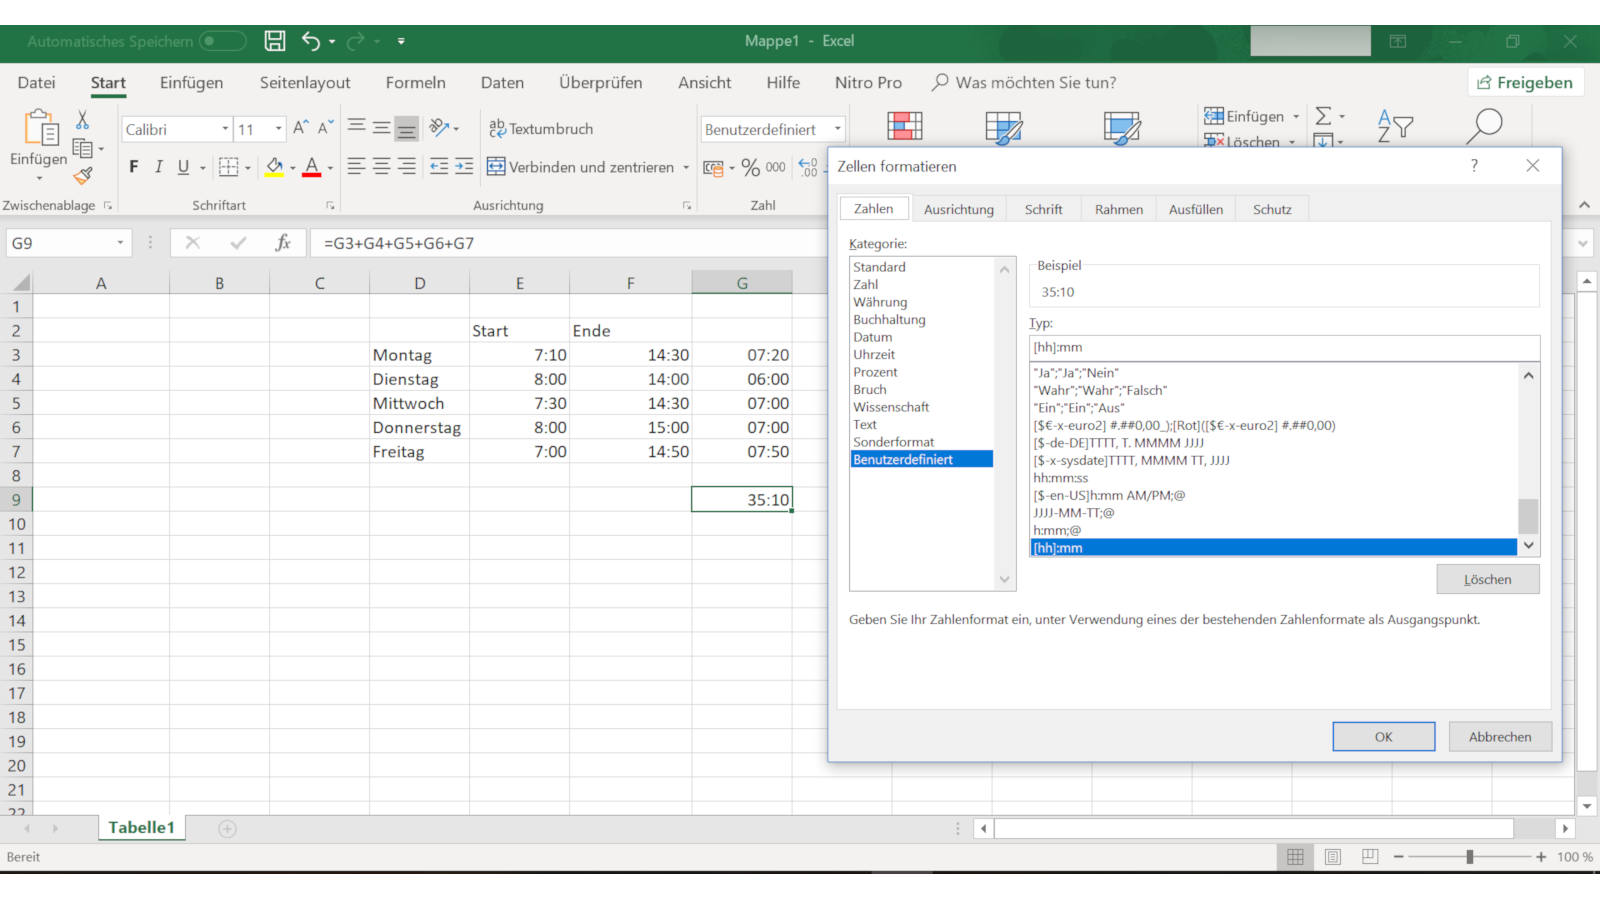
Task: Click the Cut scissors icon
Action: coord(83,120)
